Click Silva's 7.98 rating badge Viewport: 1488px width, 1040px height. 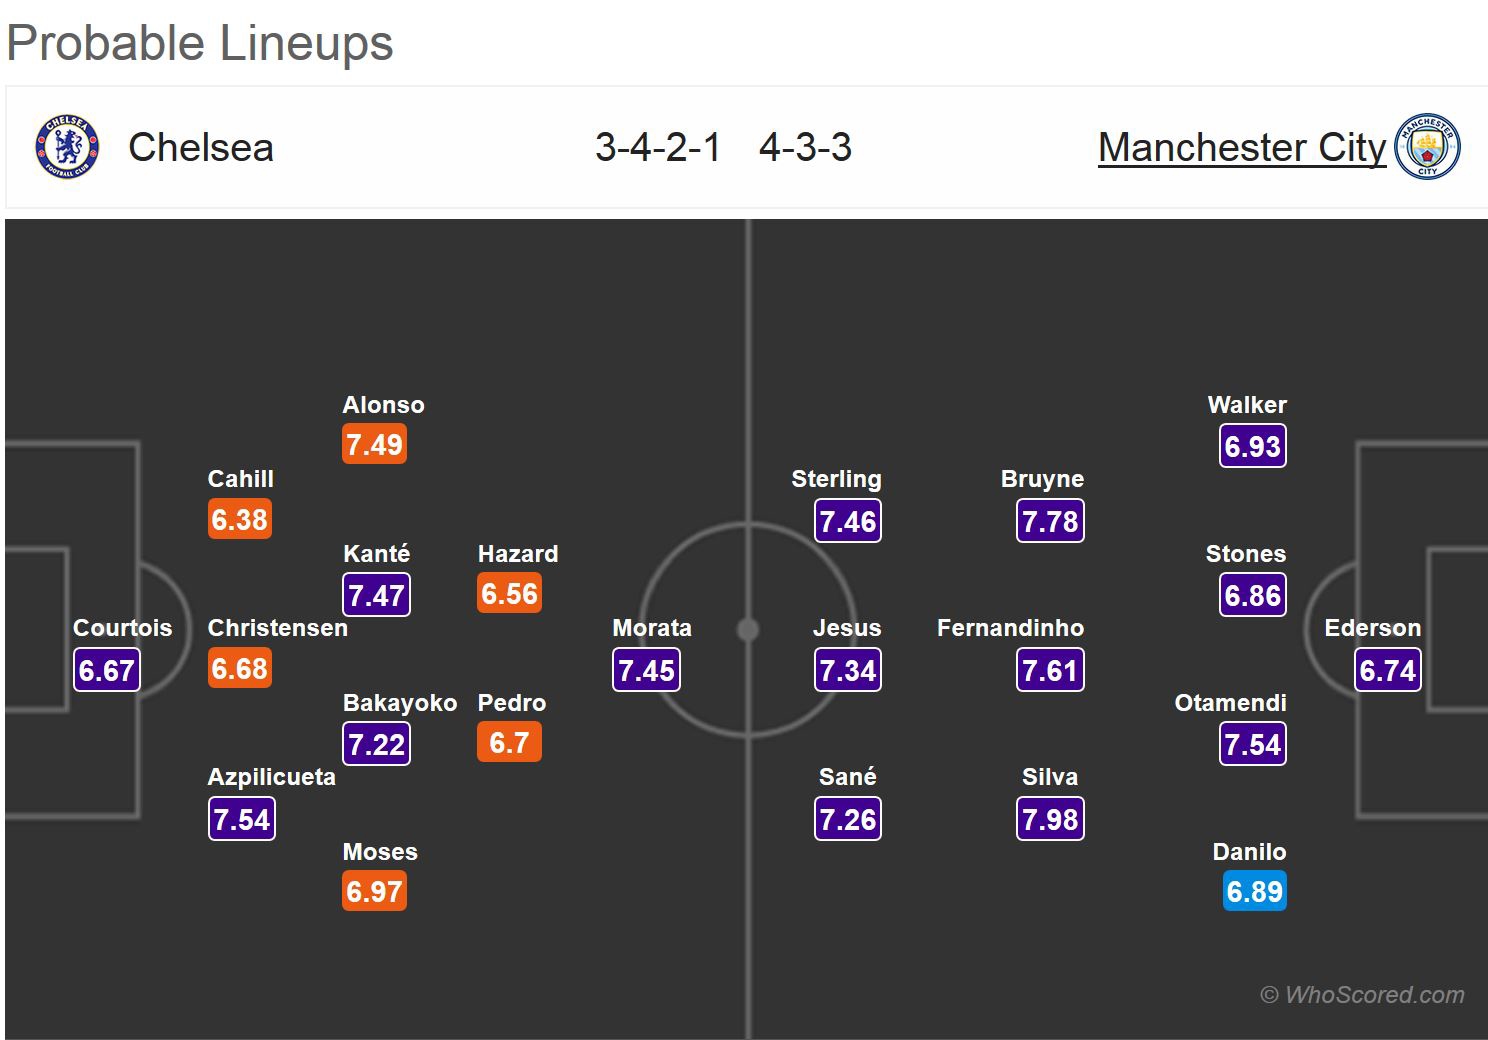click(x=1050, y=819)
